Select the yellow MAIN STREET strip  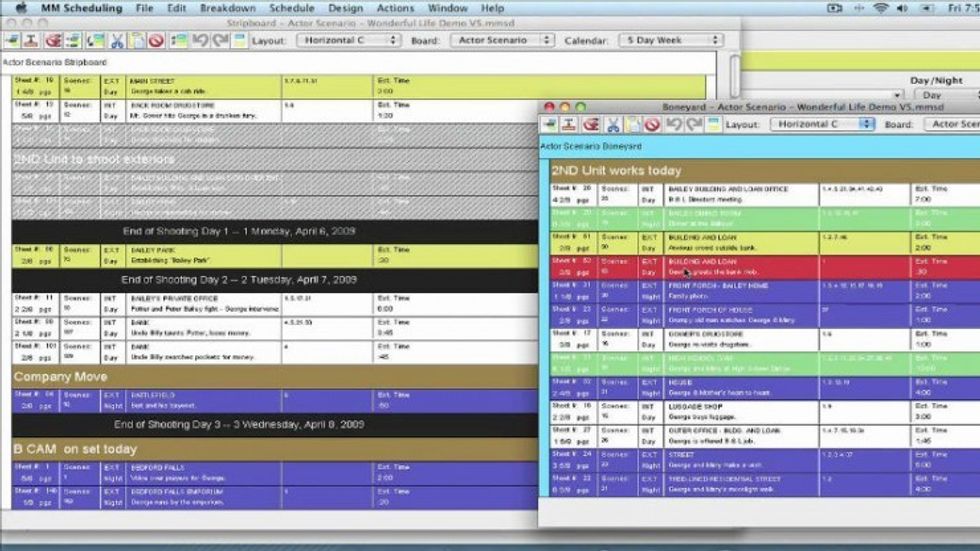coord(359,86)
